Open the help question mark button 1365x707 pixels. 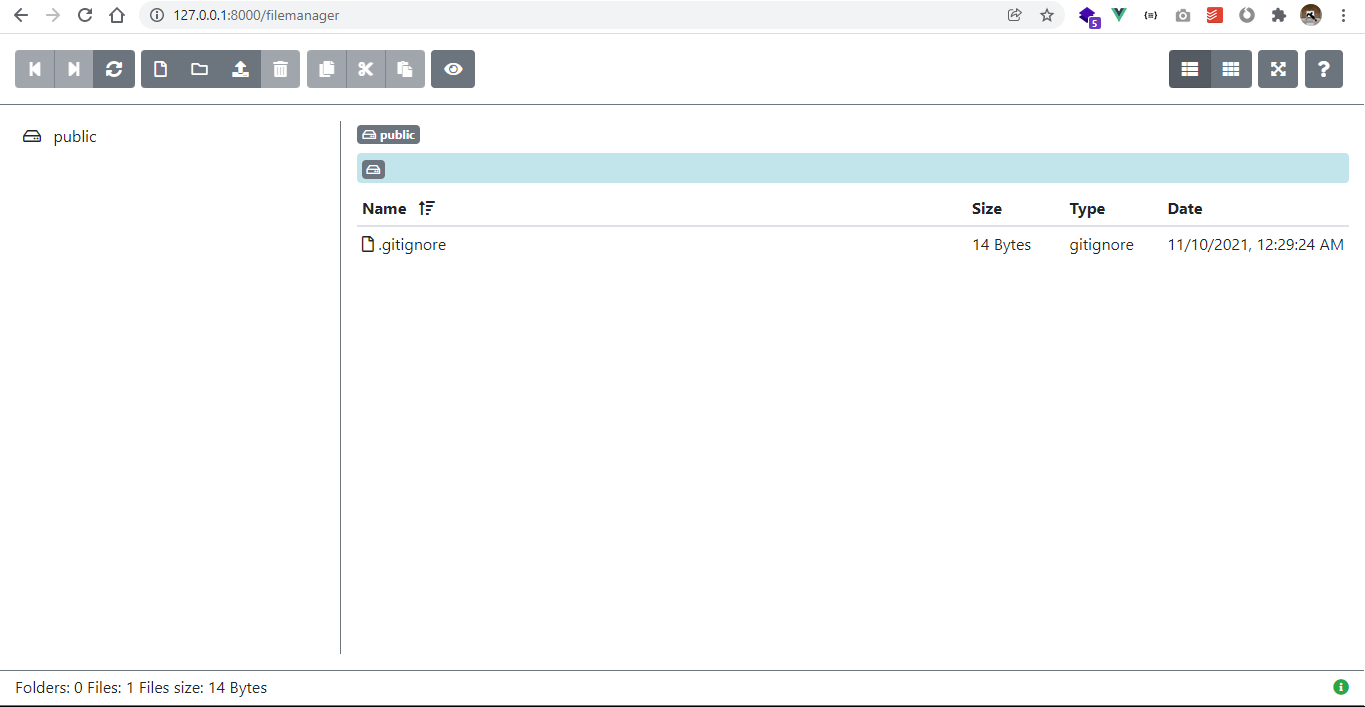click(1323, 69)
